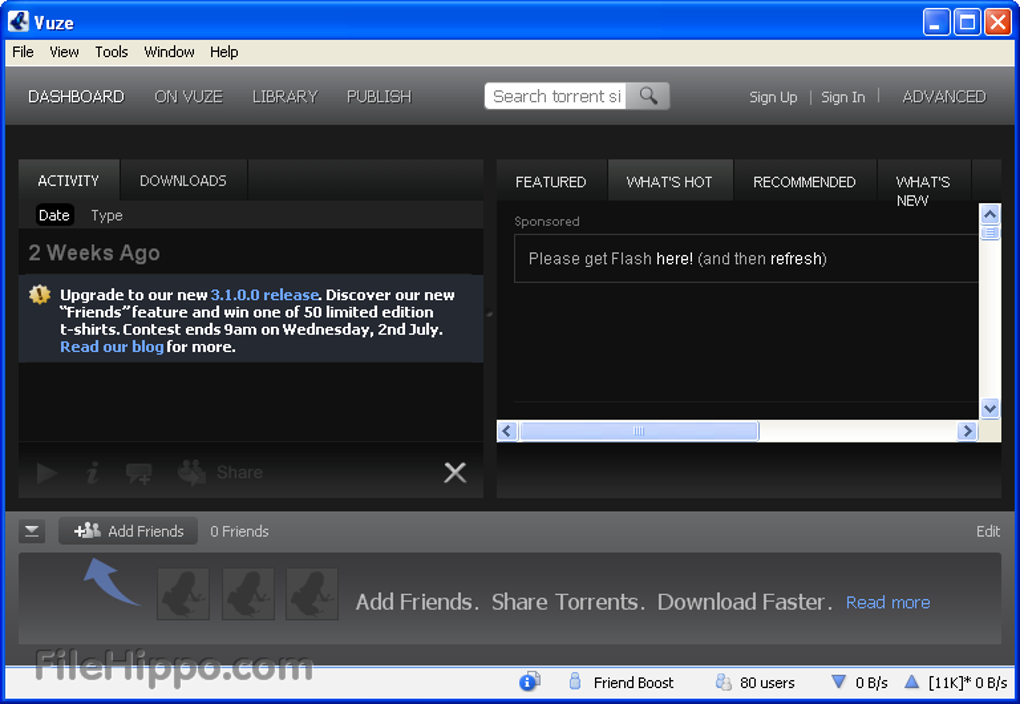Open the Tools menu
The width and height of the screenshot is (1020, 704).
pyautogui.click(x=111, y=52)
